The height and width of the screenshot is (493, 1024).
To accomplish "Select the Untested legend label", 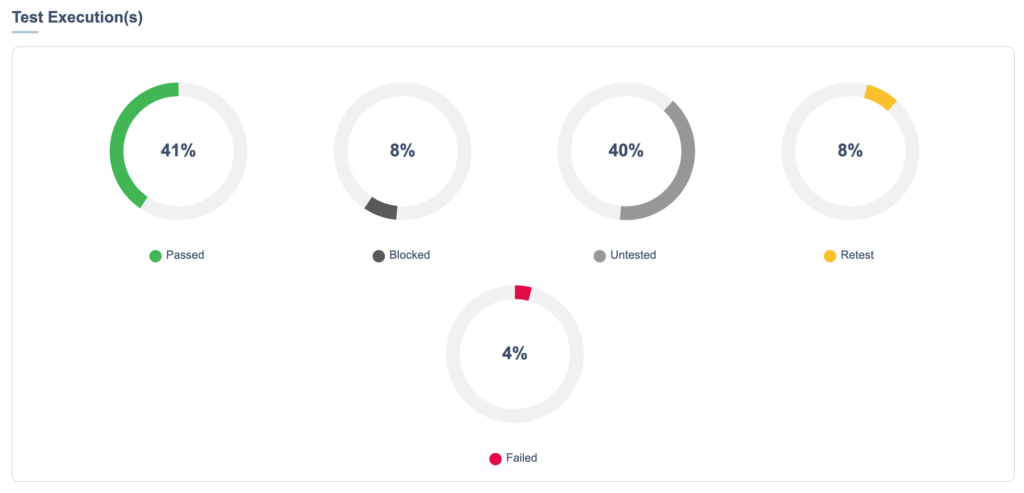I will tap(633, 255).
